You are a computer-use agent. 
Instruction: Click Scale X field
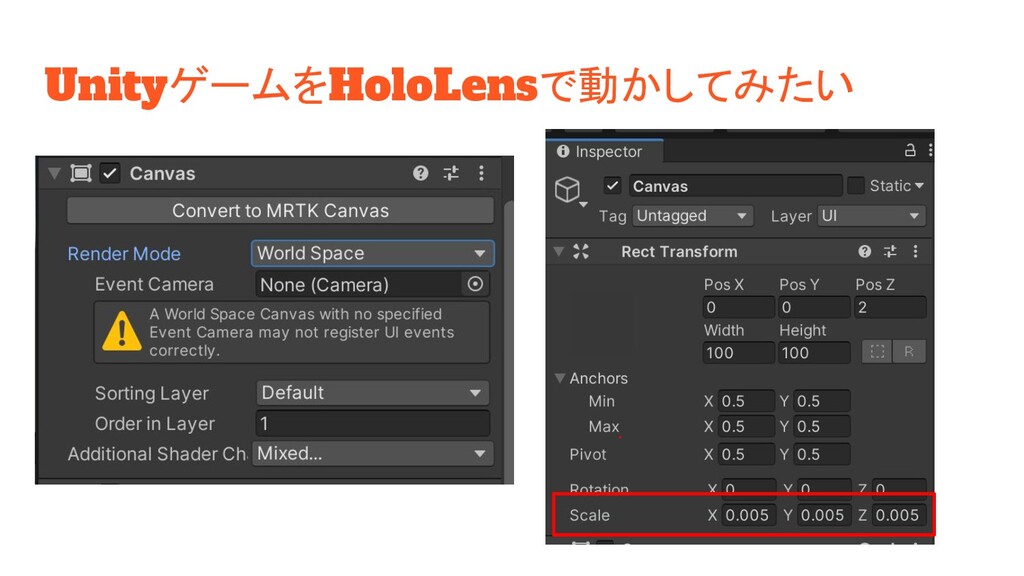[x=749, y=515]
